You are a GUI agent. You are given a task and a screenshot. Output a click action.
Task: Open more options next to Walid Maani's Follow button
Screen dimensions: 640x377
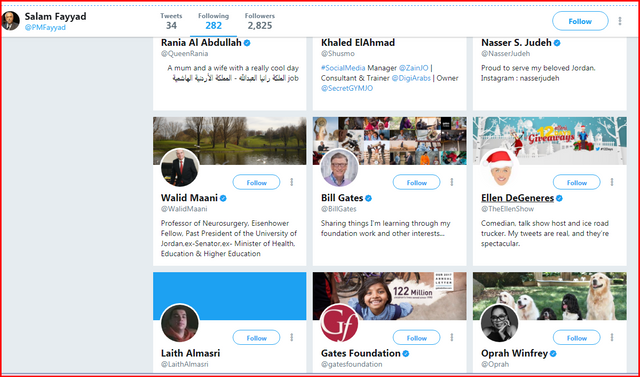(x=291, y=182)
